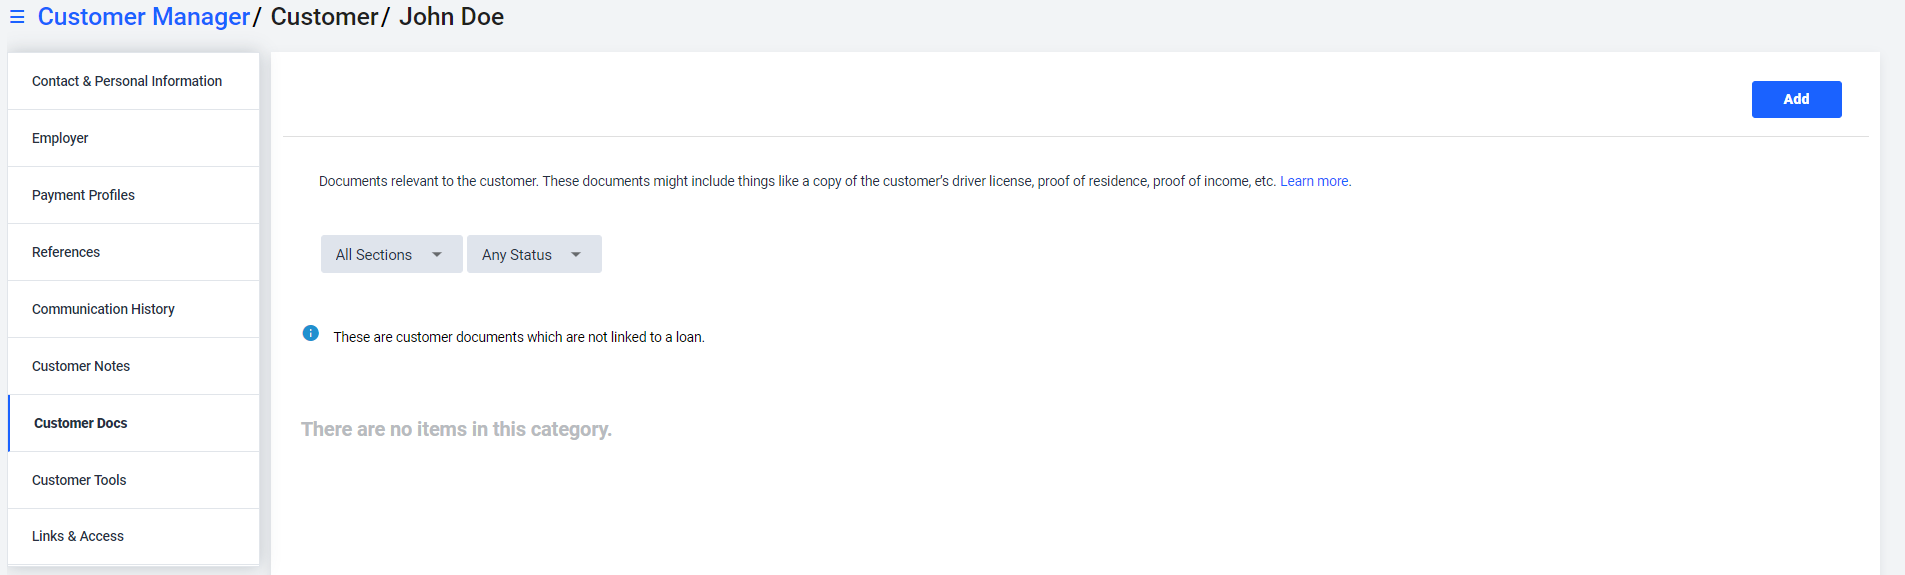Image resolution: width=1905 pixels, height=575 pixels.
Task: Open Payment Profiles in the sidebar
Action: coord(133,195)
